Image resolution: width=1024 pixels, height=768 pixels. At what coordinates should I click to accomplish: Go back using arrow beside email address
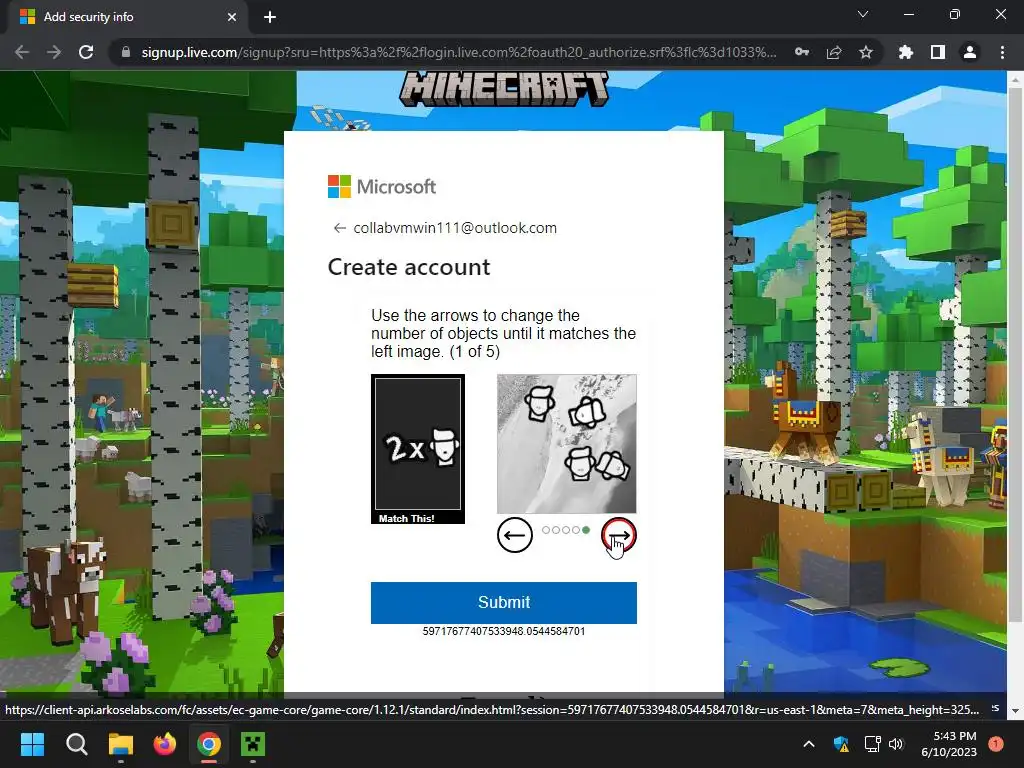pos(340,228)
